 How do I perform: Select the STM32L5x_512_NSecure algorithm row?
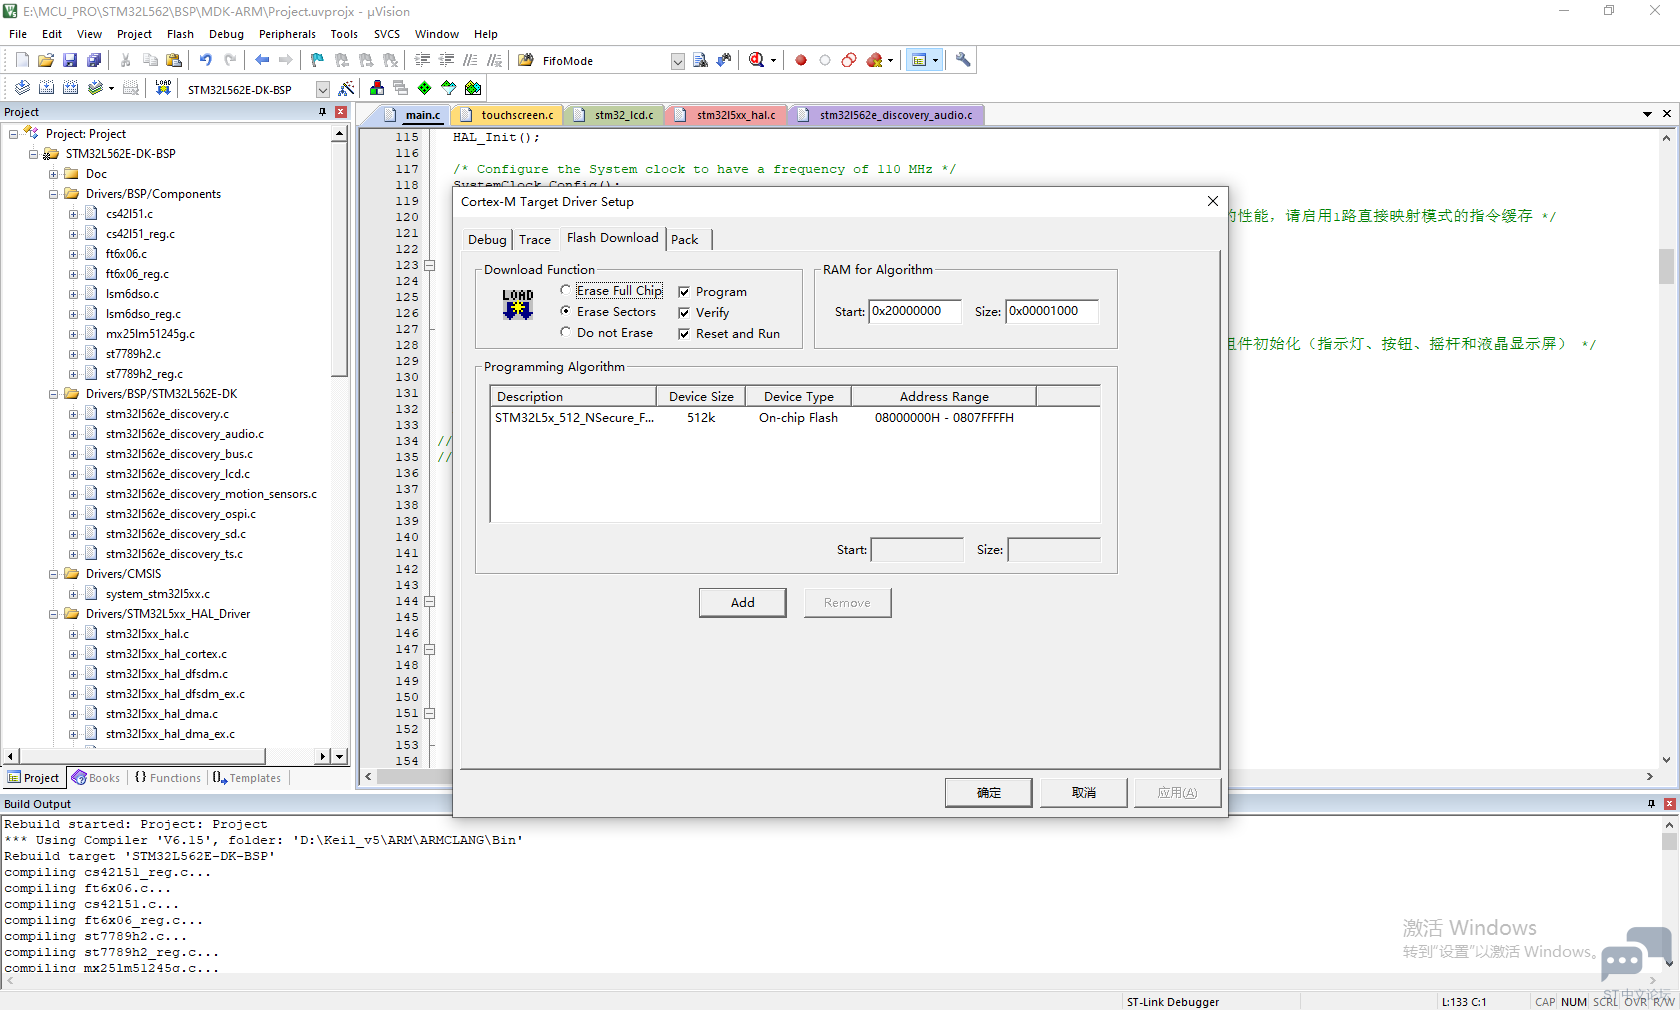pos(795,418)
